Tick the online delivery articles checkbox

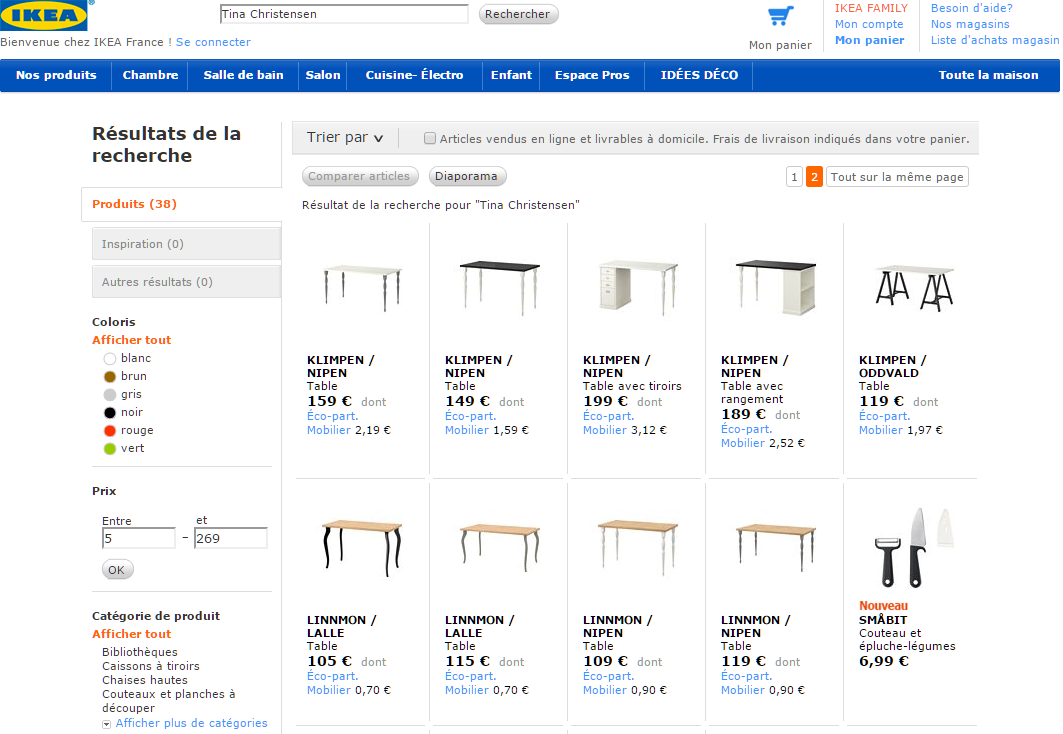pos(430,138)
